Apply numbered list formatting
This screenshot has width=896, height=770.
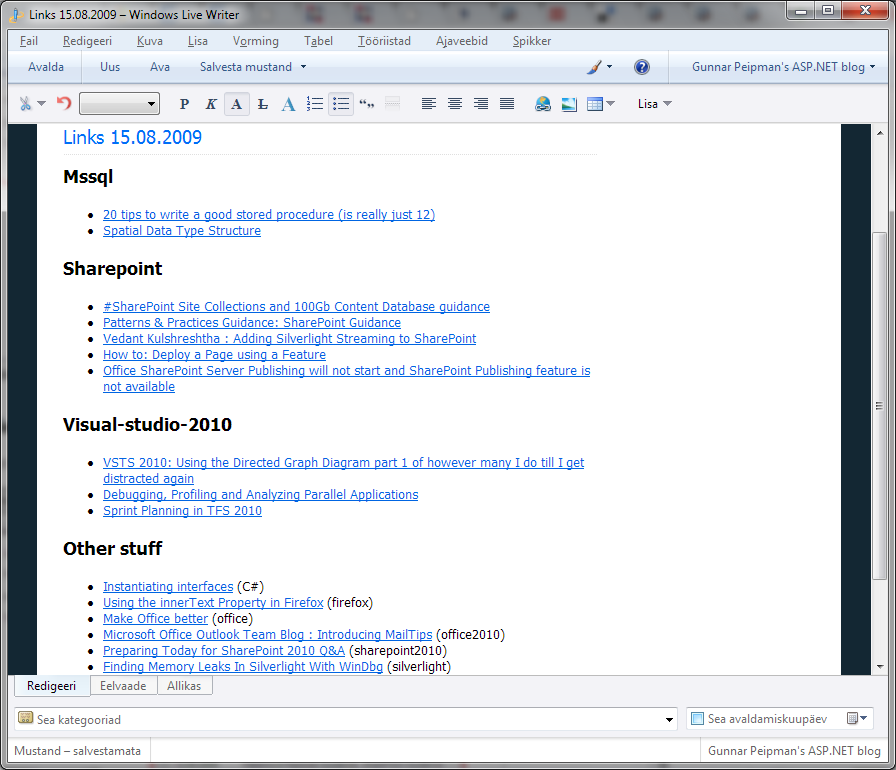tap(315, 104)
